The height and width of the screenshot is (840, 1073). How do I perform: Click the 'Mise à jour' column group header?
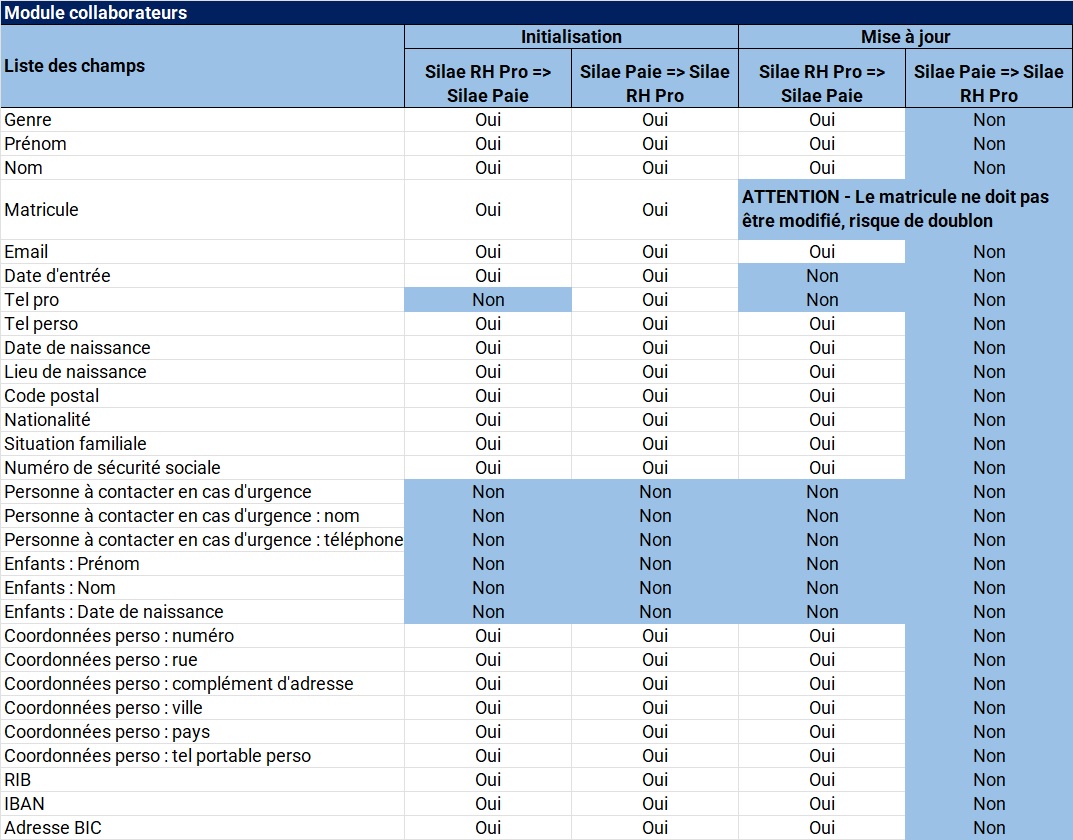[905, 37]
